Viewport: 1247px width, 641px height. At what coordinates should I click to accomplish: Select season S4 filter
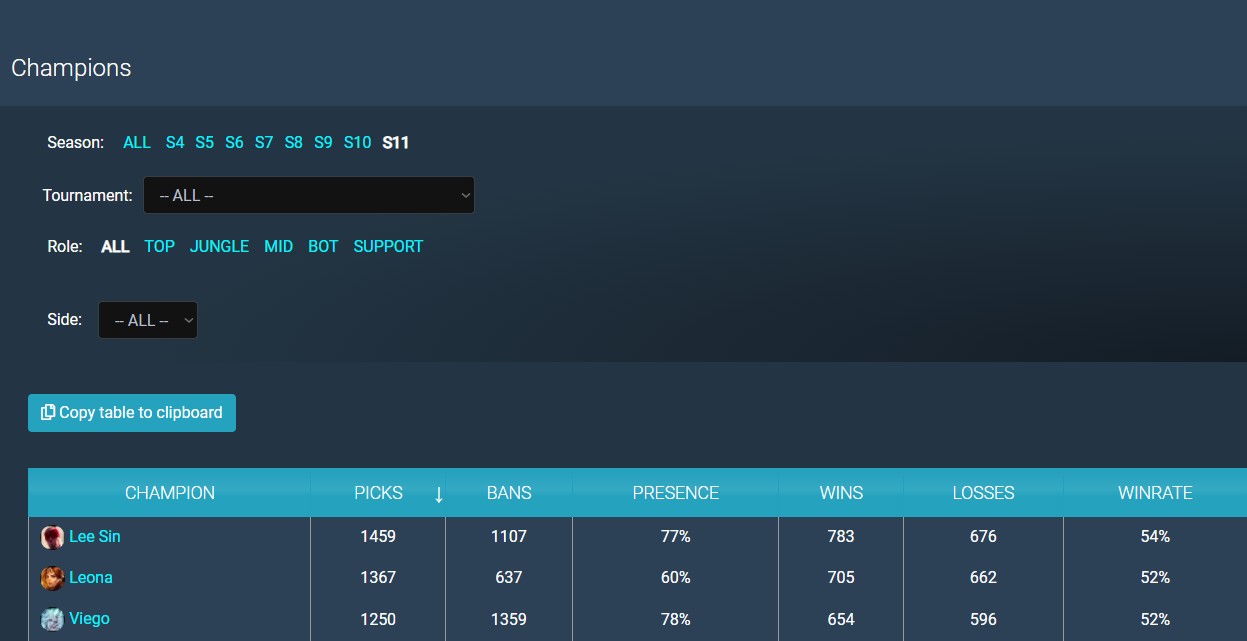click(x=175, y=142)
